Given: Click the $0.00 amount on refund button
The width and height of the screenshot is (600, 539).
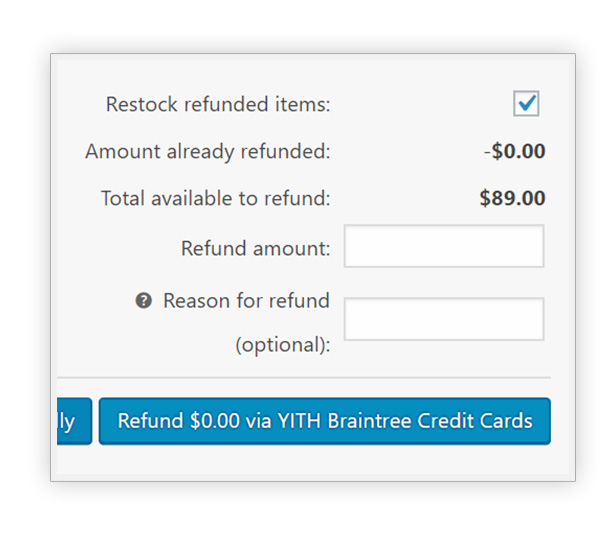Looking at the screenshot, I should click(209, 421).
